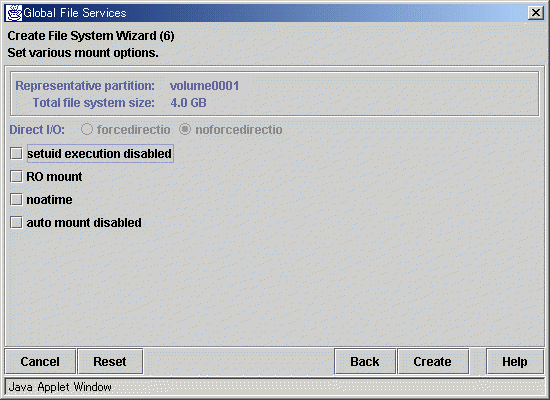Open the Help button

515,361
